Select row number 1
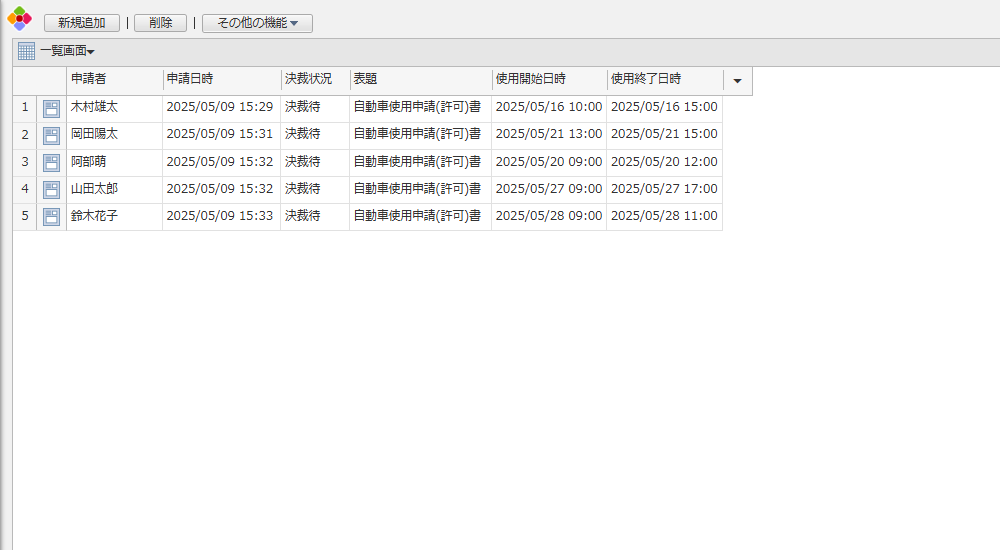Screen dimensions: 1000x550 click(x=25, y=107)
